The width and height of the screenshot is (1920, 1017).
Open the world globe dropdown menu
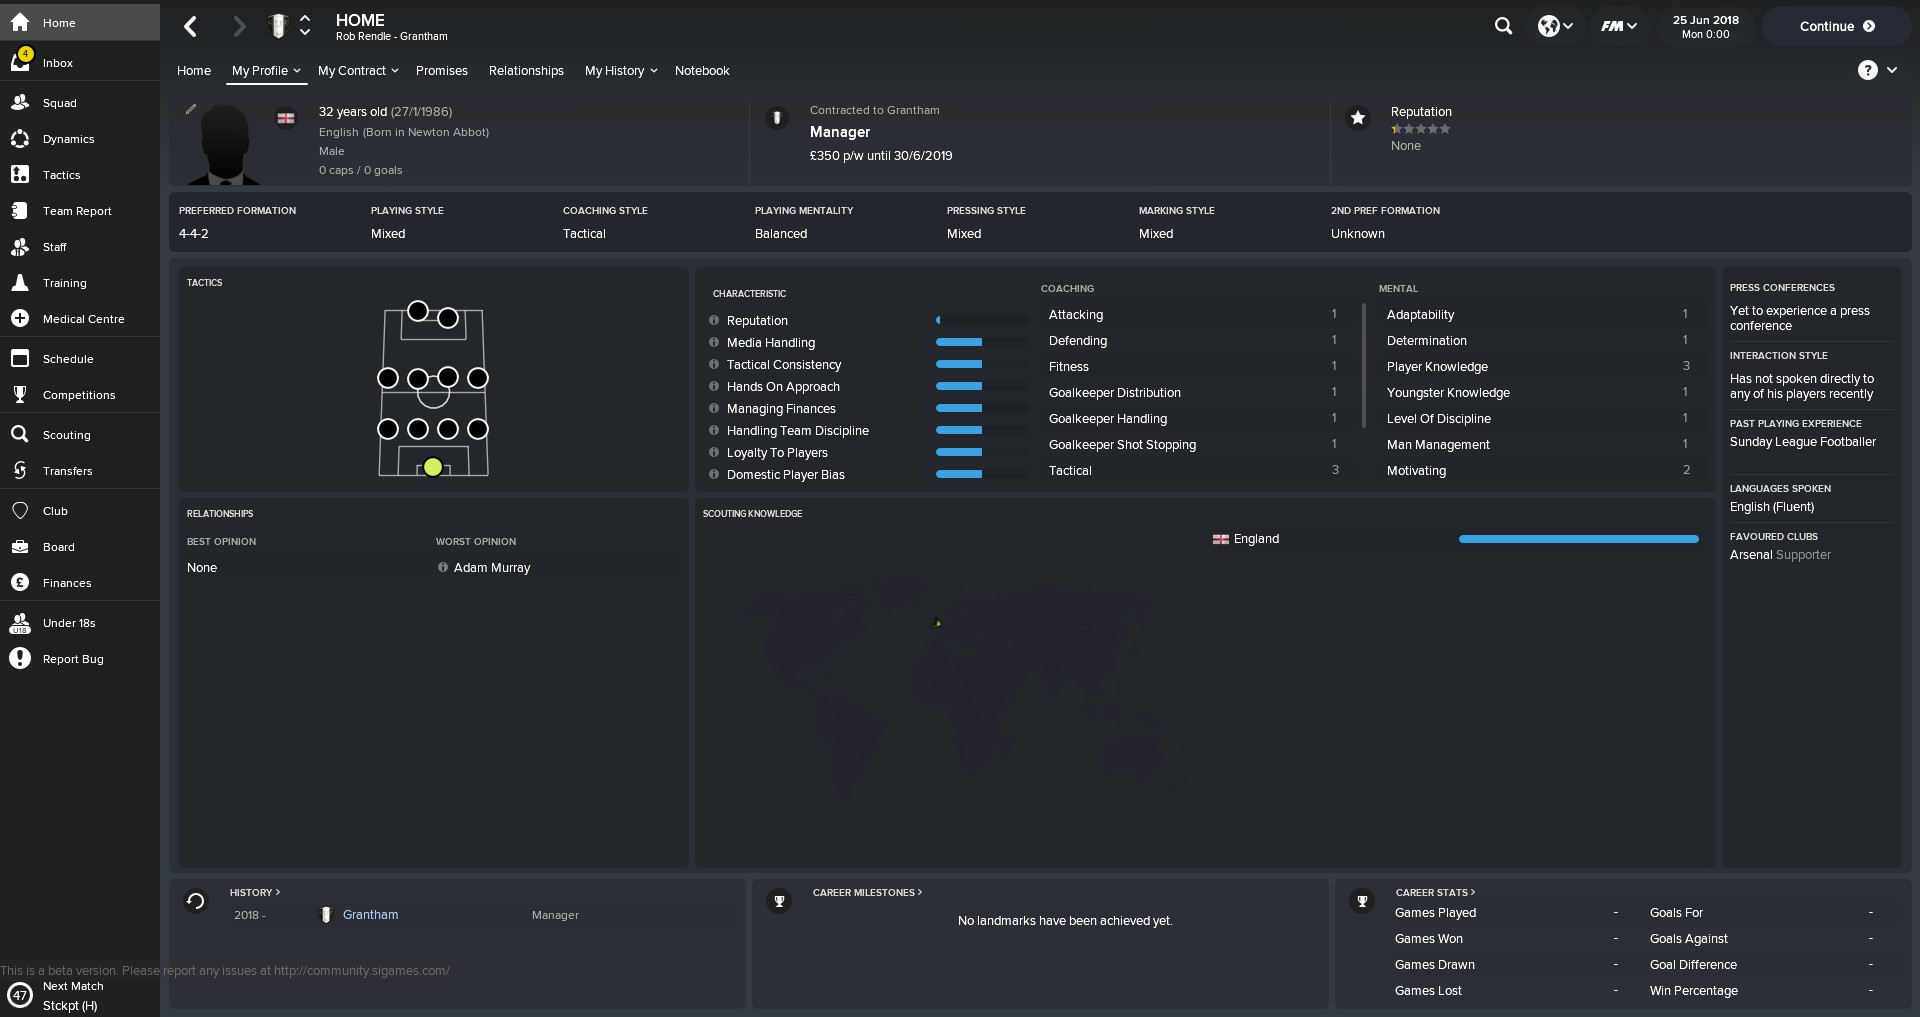1555,27
